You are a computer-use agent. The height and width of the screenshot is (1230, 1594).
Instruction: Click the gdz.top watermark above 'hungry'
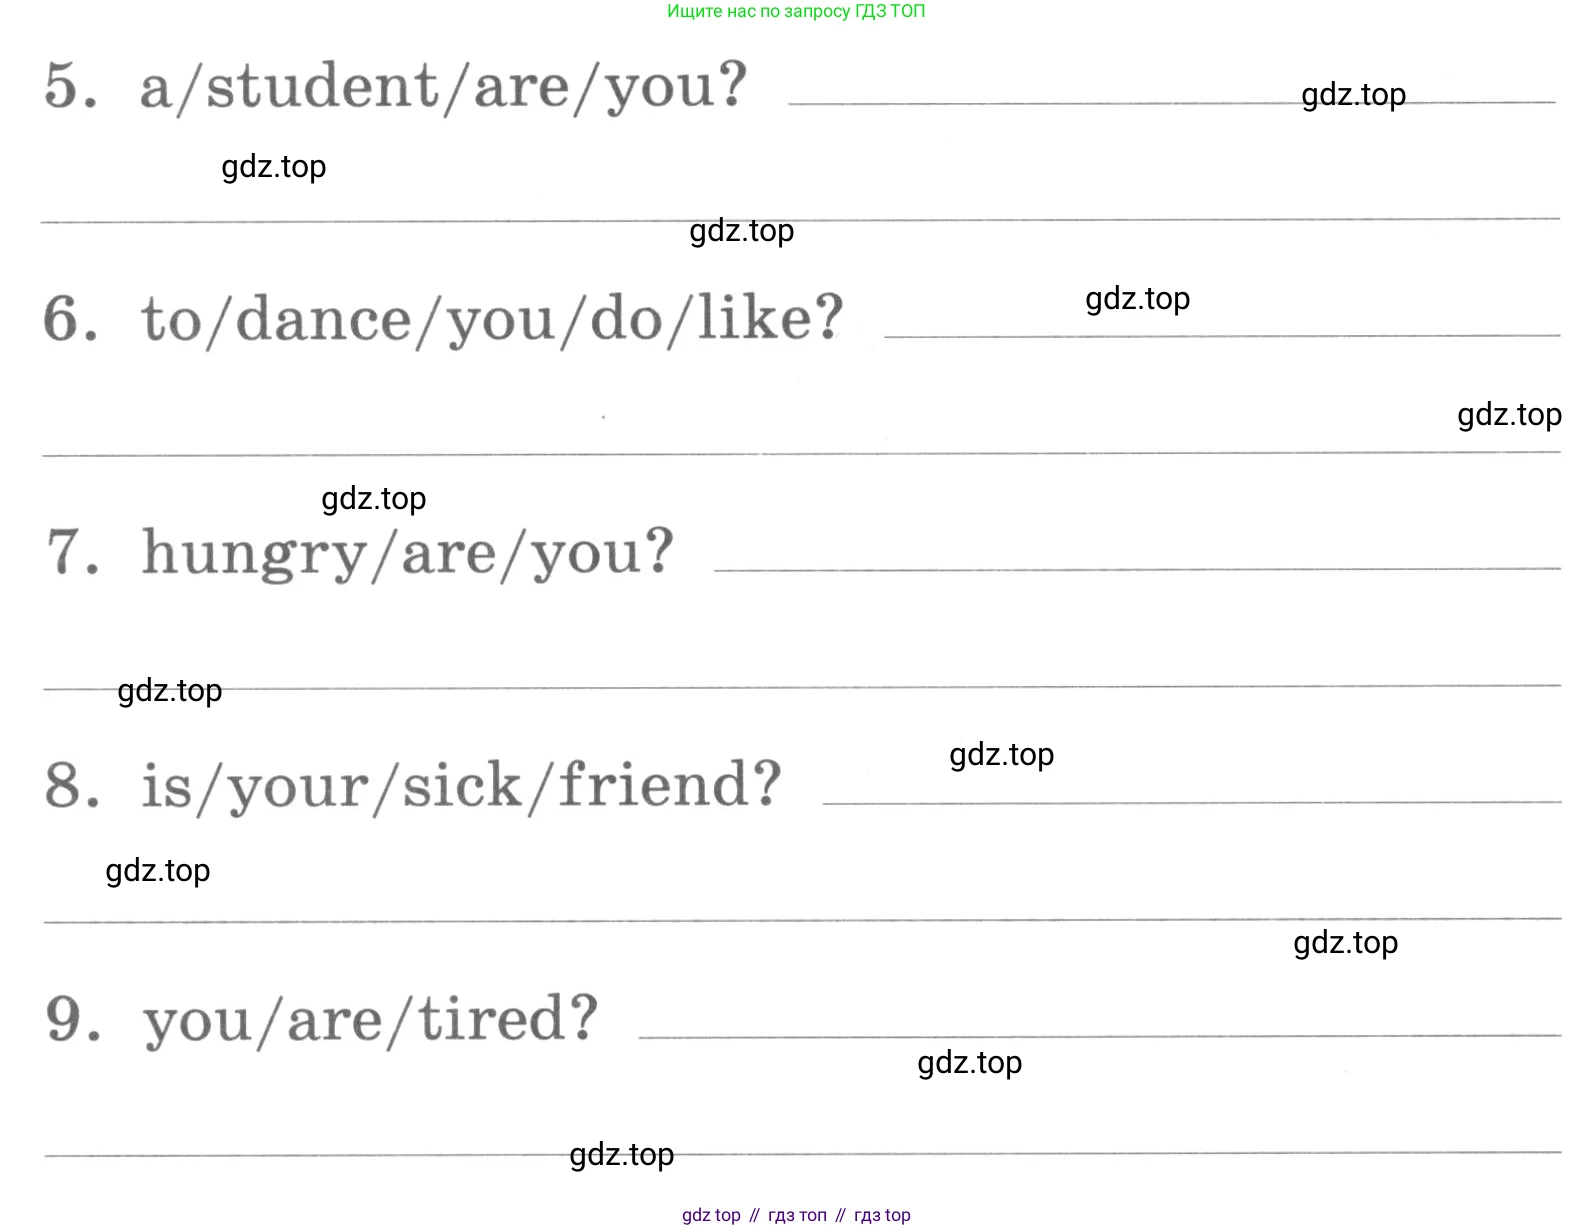click(373, 498)
